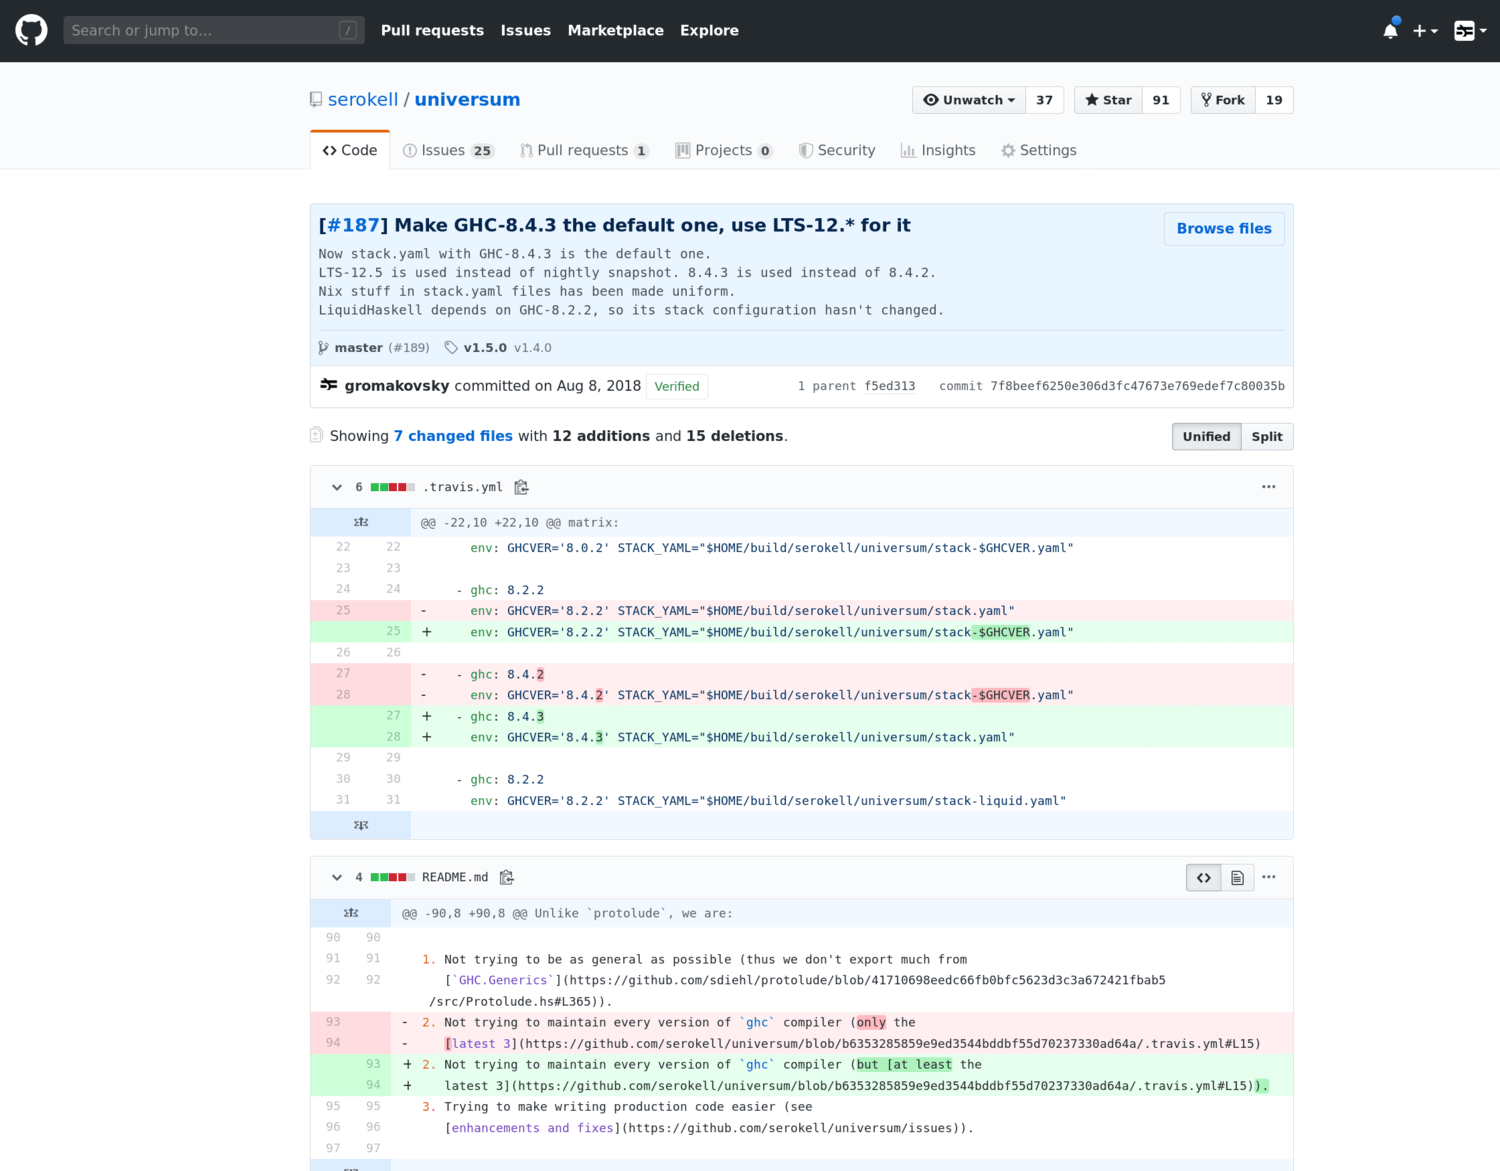The image size is (1500, 1171).
Task: Switch to the Security tab
Action: (x=837, y=150)
